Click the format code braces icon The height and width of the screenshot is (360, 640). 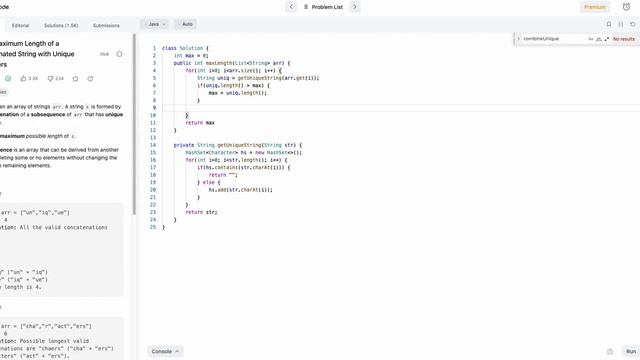point(621,24)
